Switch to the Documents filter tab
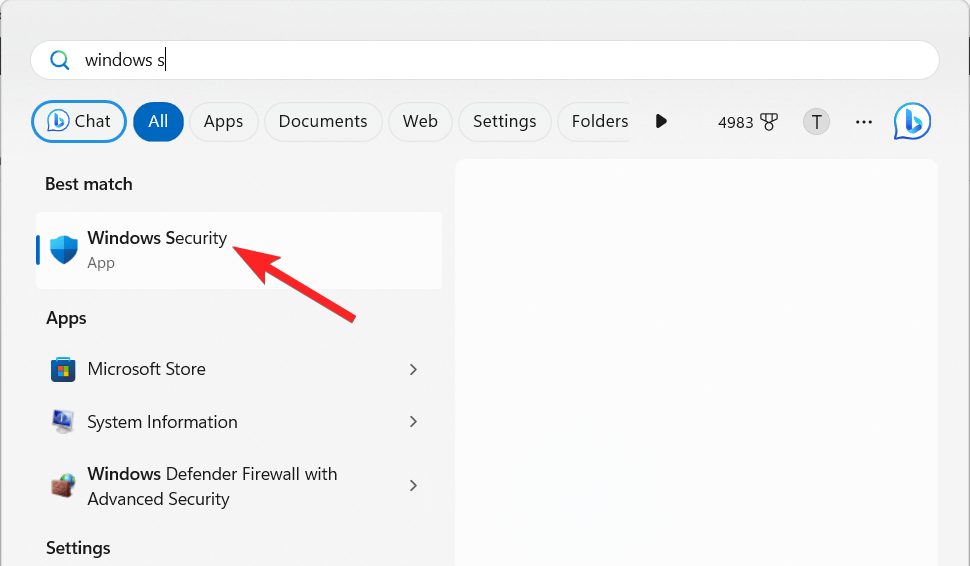The image size is (970, 566). click(x=323, y=121)
